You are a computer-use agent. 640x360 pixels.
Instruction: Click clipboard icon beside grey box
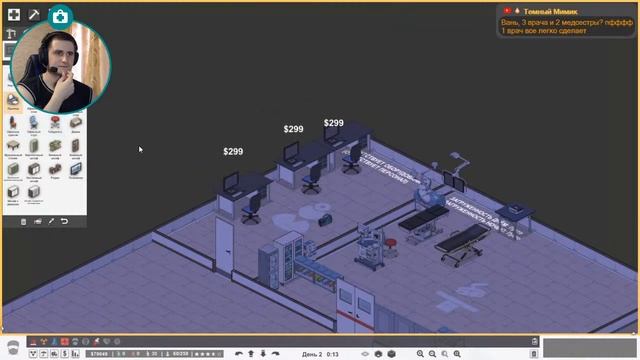(533, 354)
